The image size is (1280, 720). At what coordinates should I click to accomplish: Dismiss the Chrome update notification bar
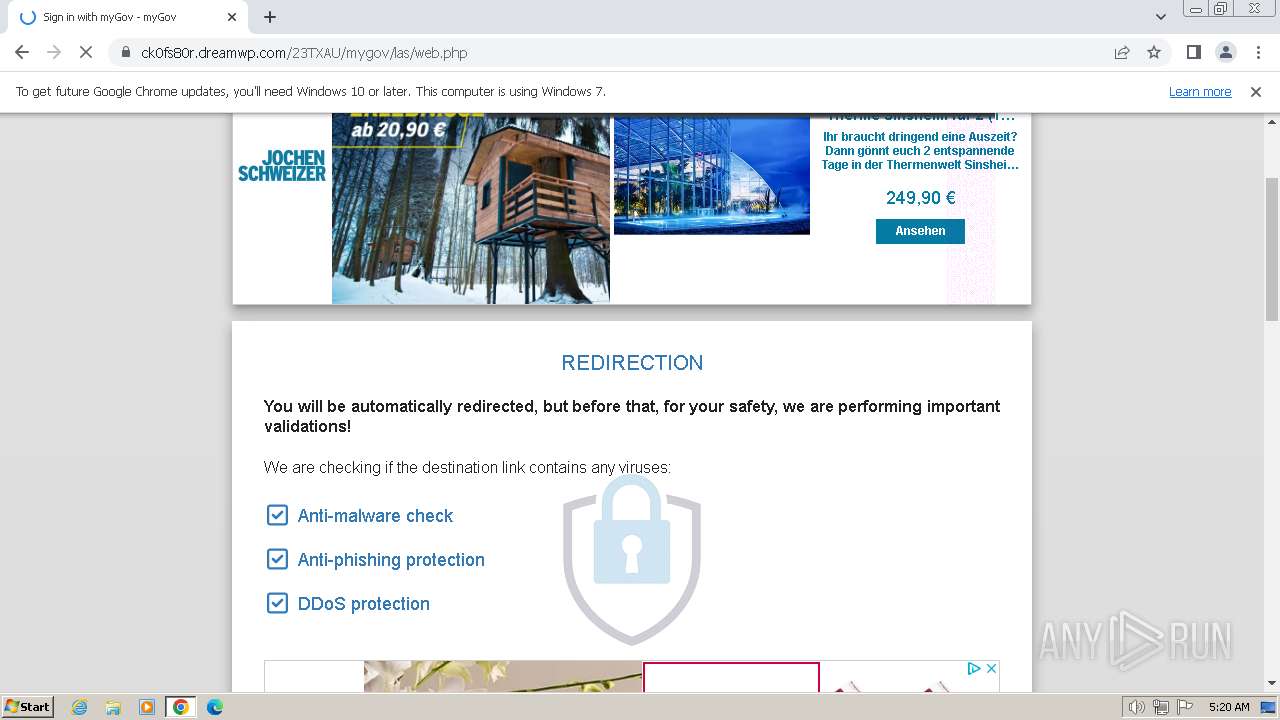point(1256,91)
